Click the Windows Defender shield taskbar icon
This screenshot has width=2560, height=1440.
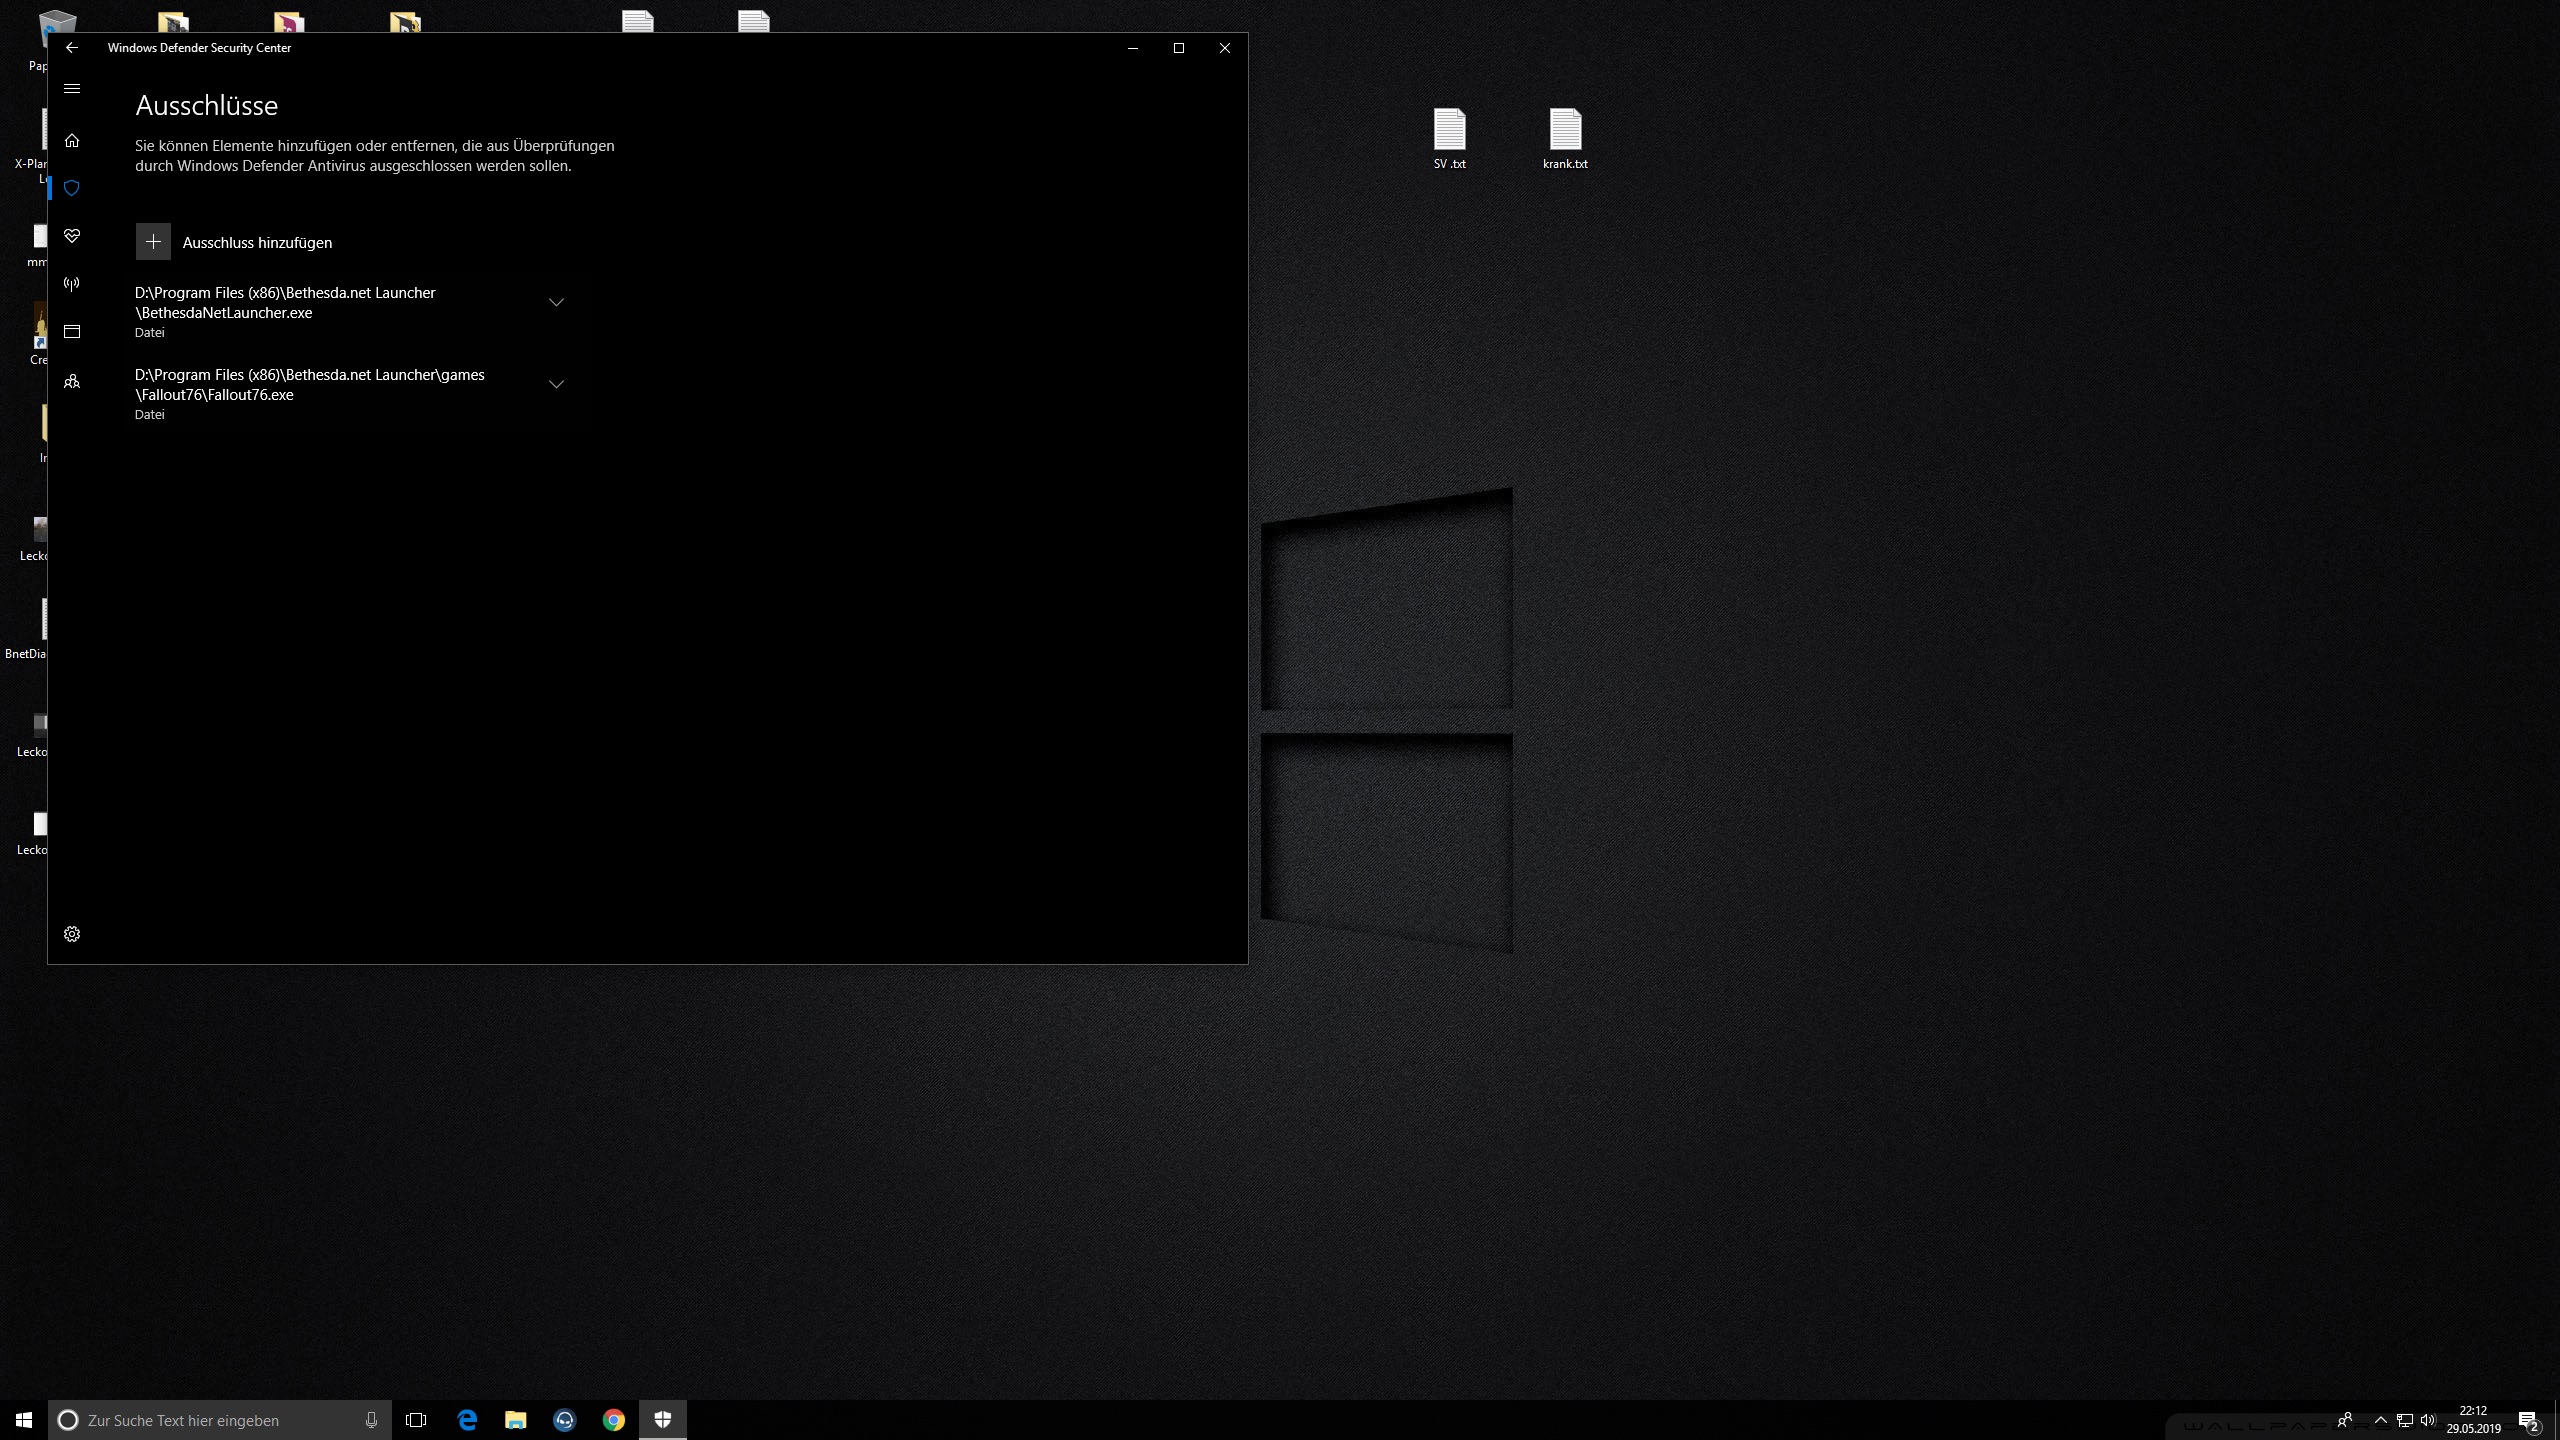click(663, 1420)
